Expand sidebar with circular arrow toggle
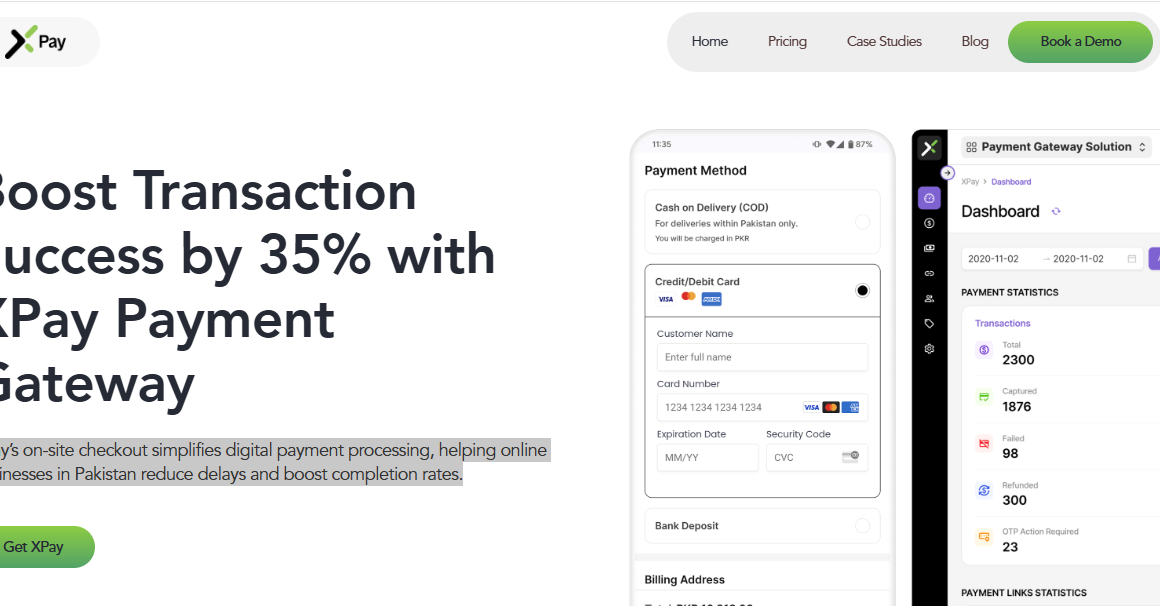This screenshot has height=606, width=1160. pyautogui.click(x=948, y=173)
